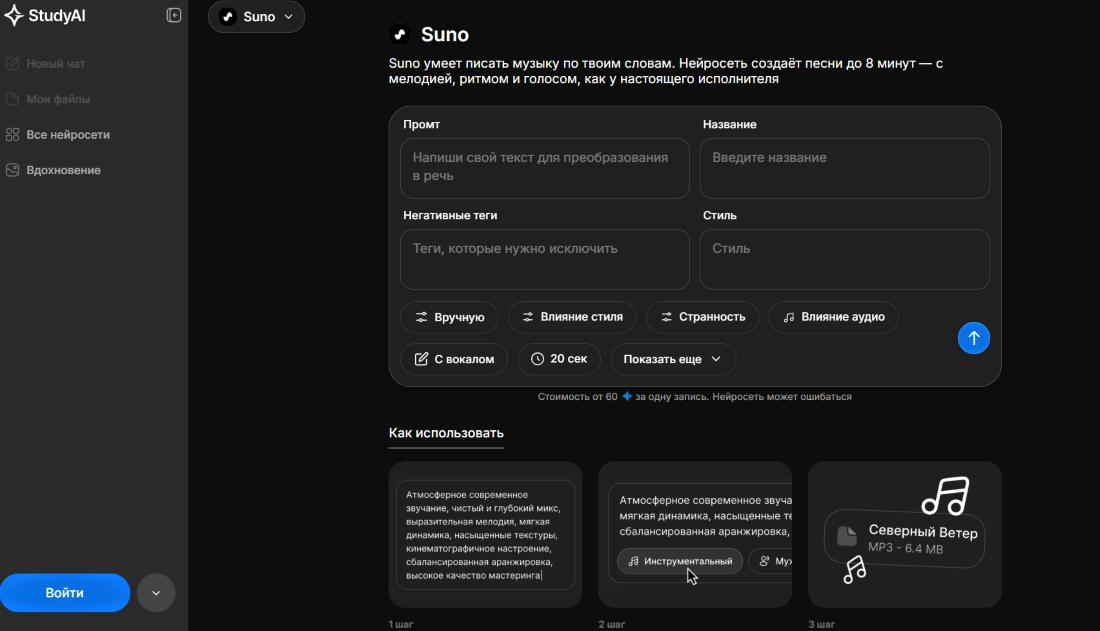Click the Влияние стиля sliders icon
This screenshot has width=1100, height=631.
click(x=528, y=317)
